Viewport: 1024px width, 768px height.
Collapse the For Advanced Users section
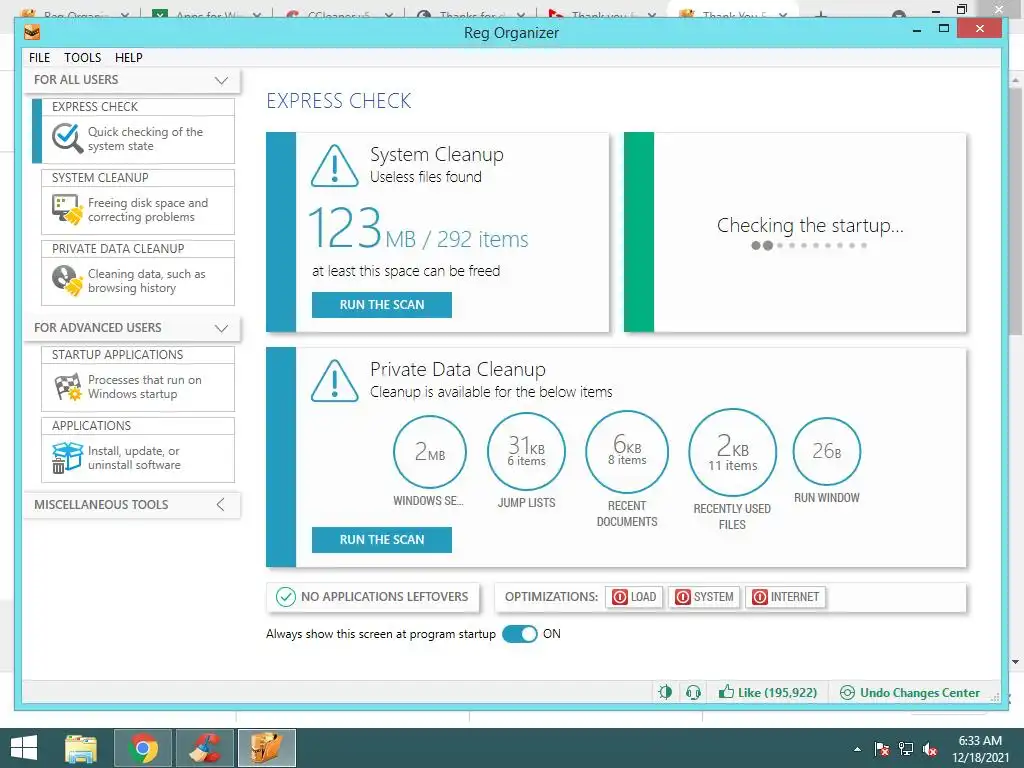[x=221, y=328]
